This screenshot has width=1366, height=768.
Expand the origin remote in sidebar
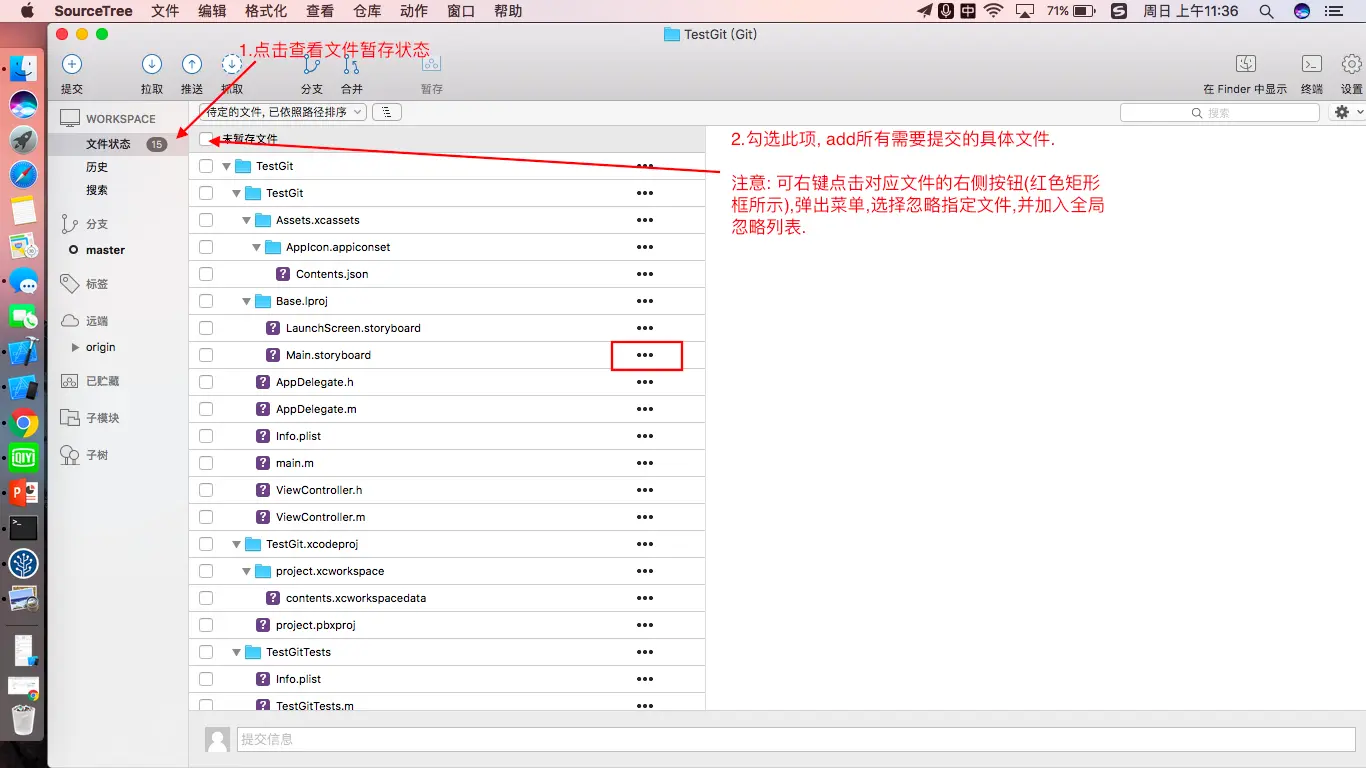(x=76, y=347)
